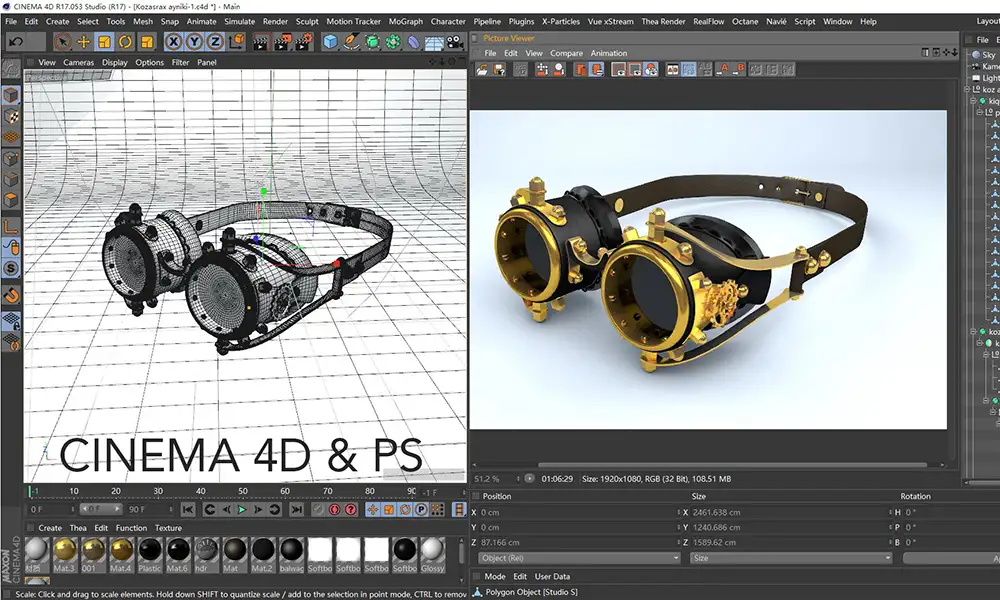The width and height of the screenshot is (1000, 600).
Task: Click the Size Y value stepper arrows
Action: [890, 527]
